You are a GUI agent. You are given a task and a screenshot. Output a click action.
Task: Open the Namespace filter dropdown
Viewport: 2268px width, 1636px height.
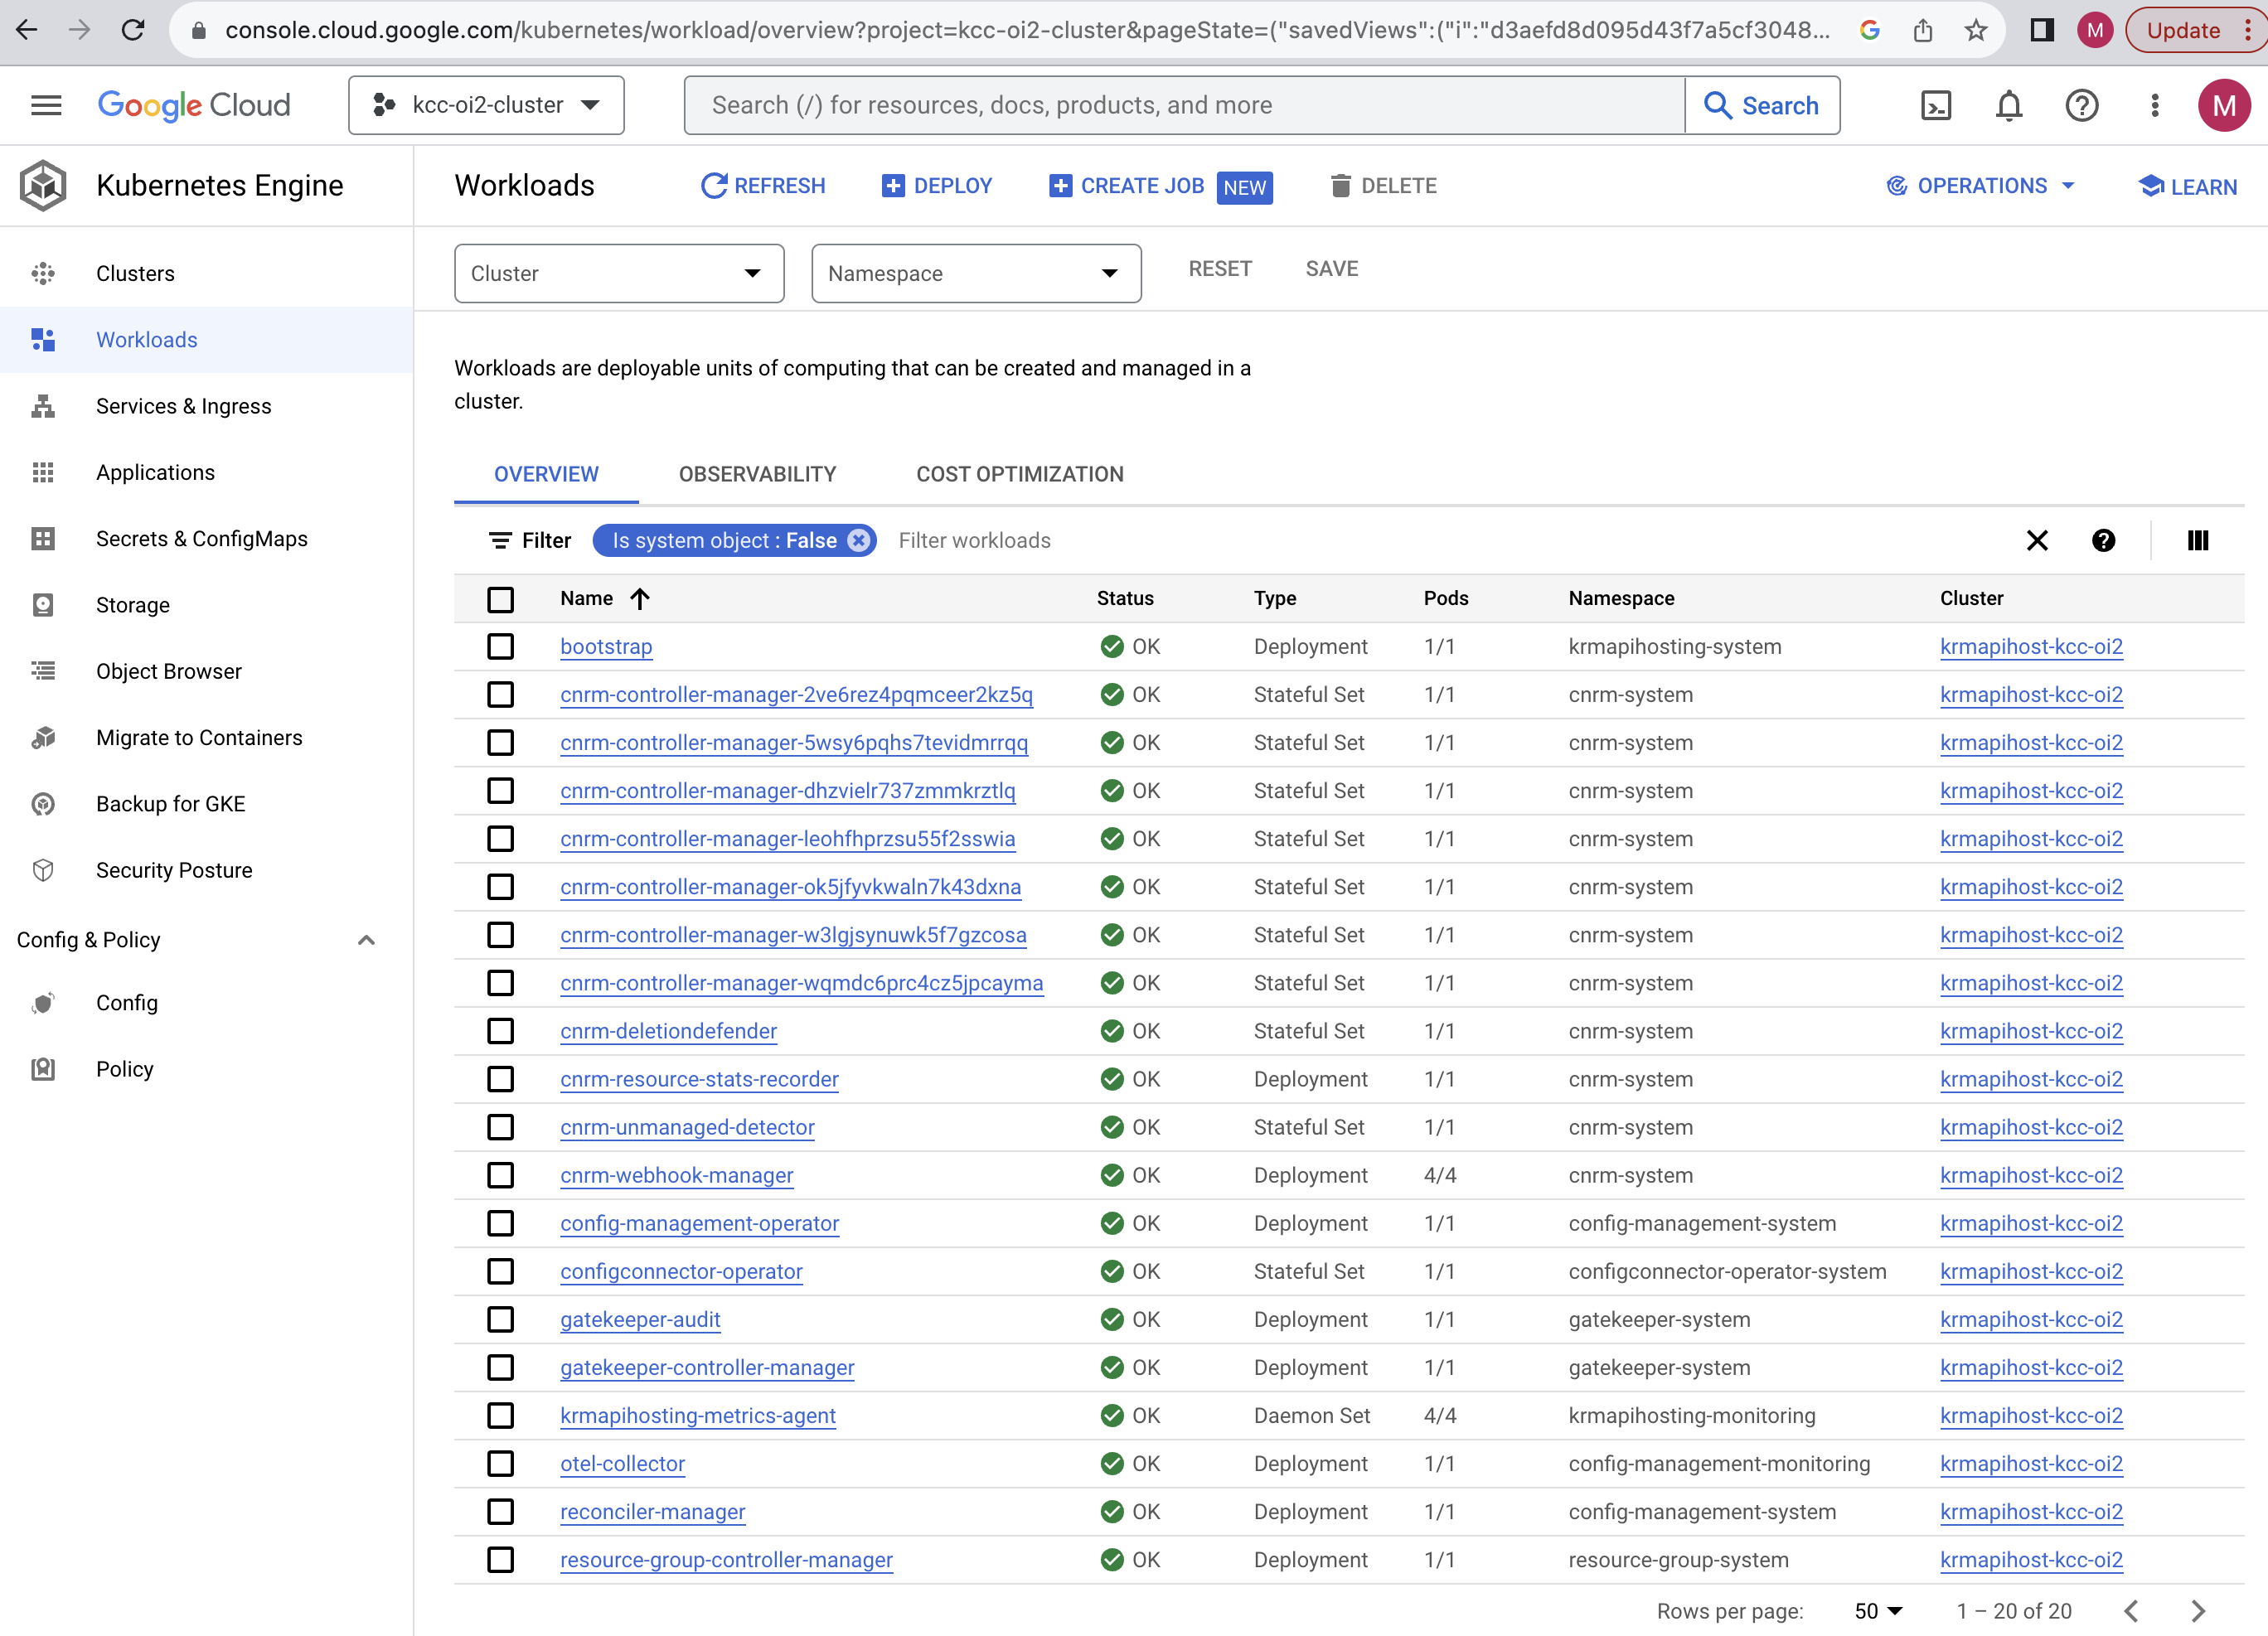(x=976, y=273)
